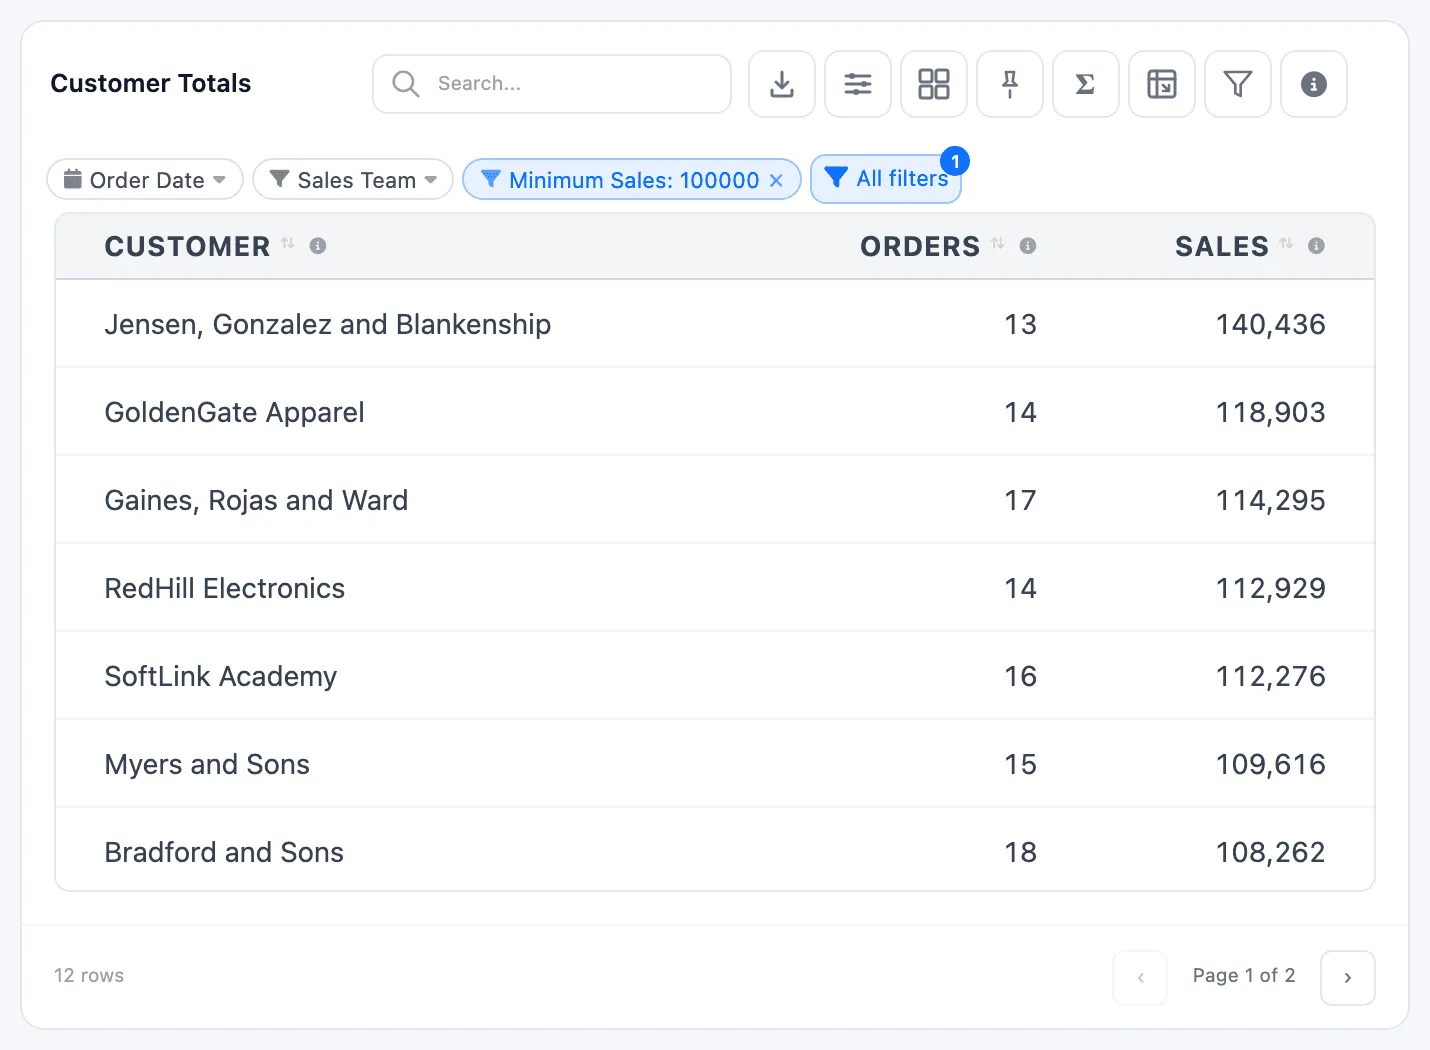This screenshot has width=1430, height=1050.
Task: Select Gaines, Rojas and Ward
Action: (x=256, y=500)
